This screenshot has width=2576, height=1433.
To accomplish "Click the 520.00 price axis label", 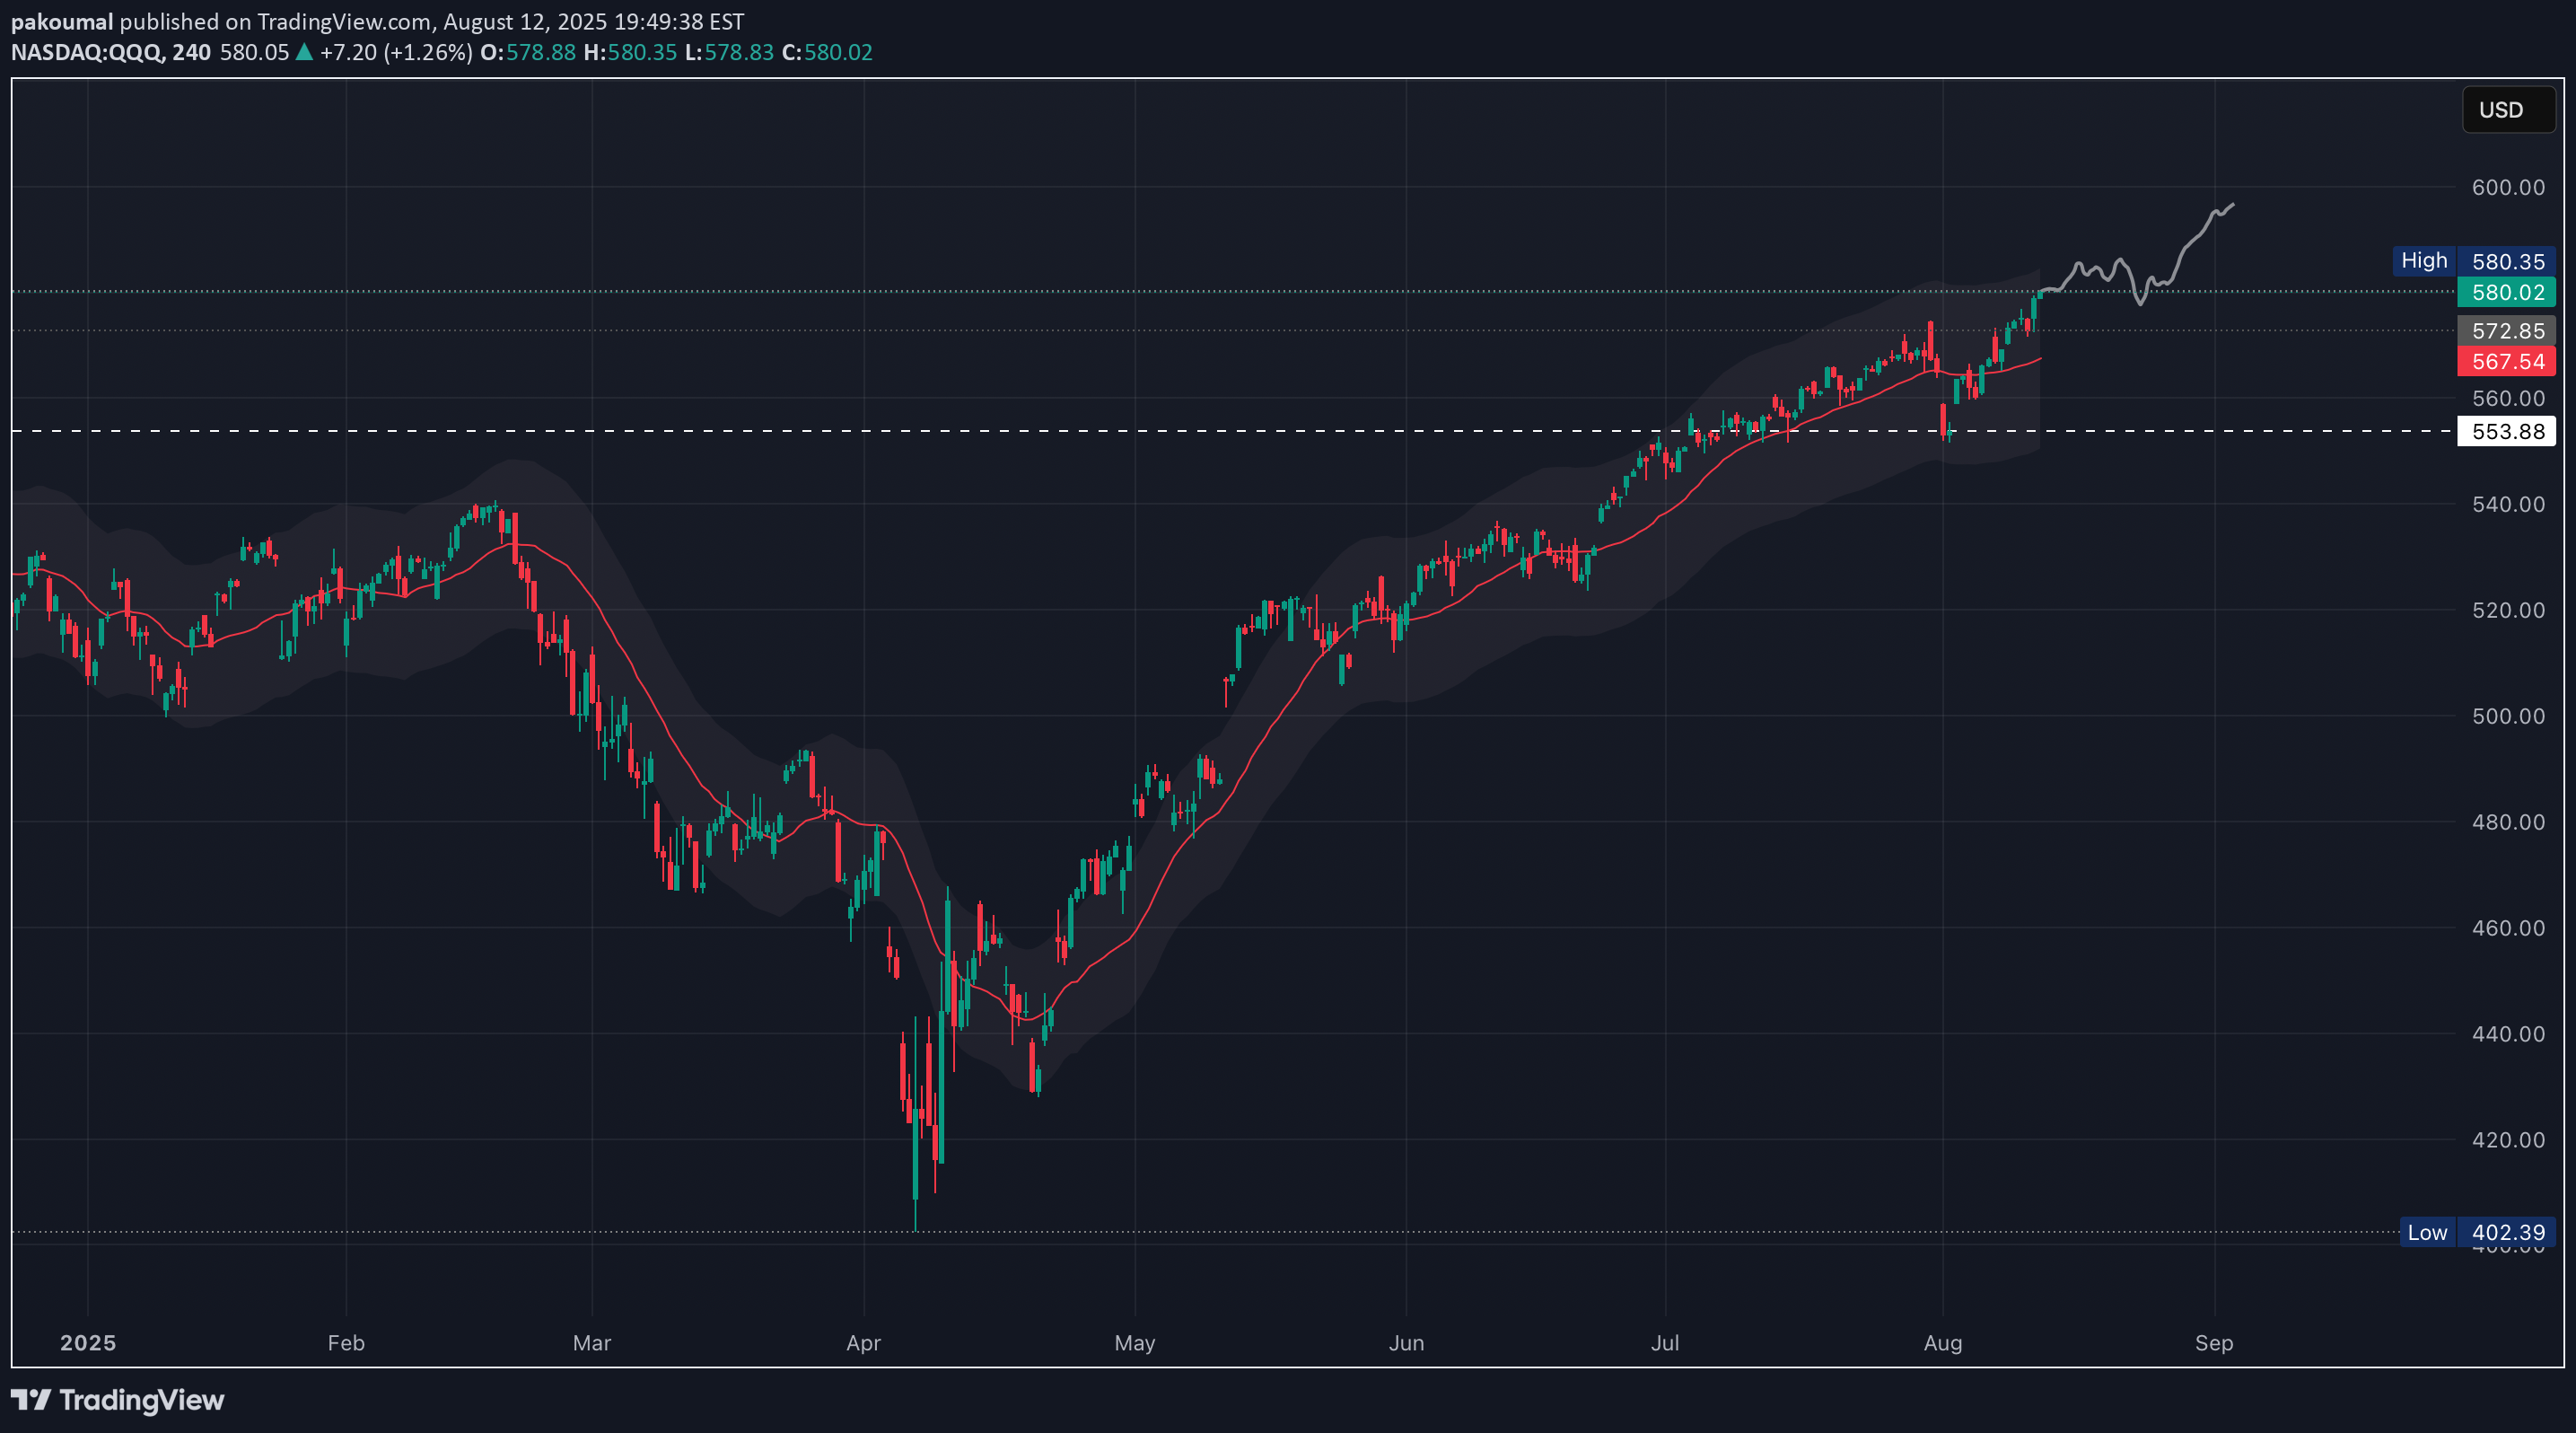I will click(x=2508, y=610).
